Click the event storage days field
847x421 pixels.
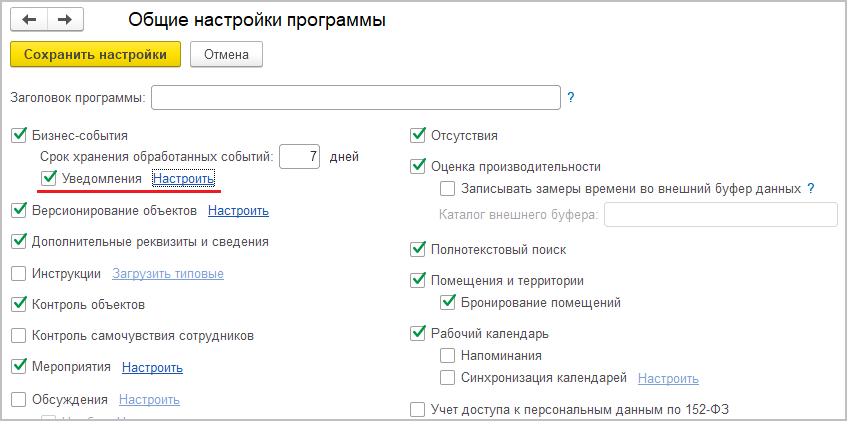(299, 156)
